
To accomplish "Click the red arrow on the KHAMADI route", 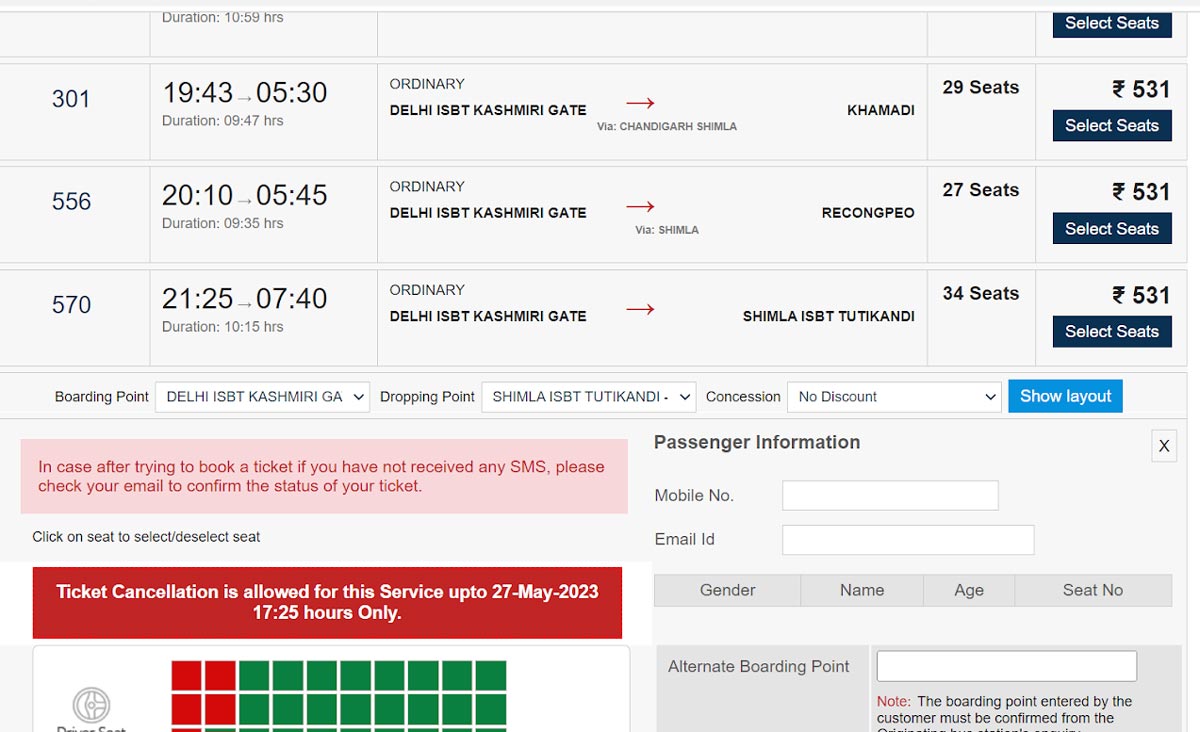I will pyautogui.click(x=640, y=103).
